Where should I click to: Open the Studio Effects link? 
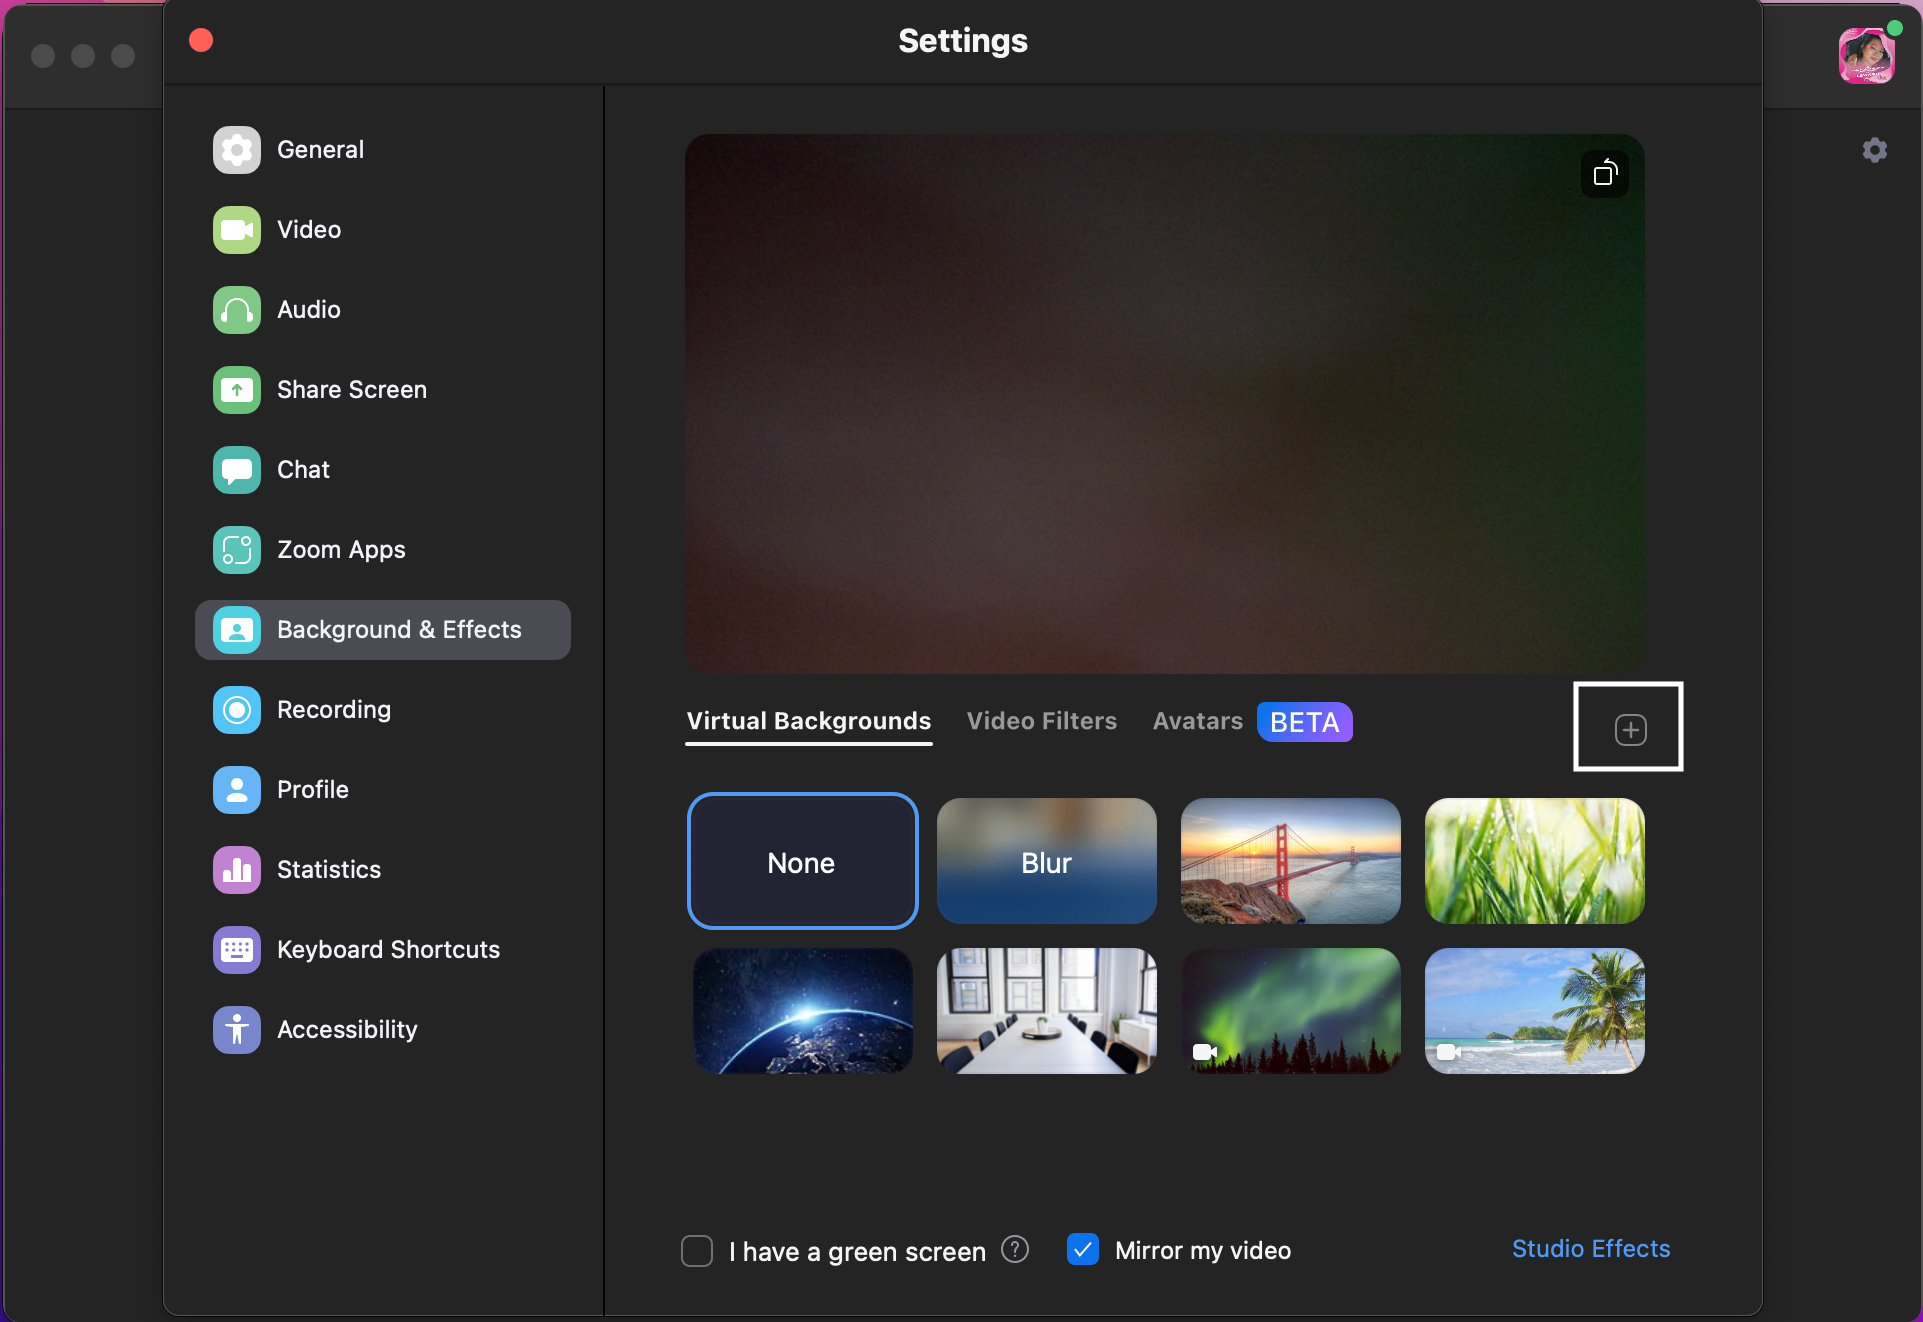tap(1590, 1249)
